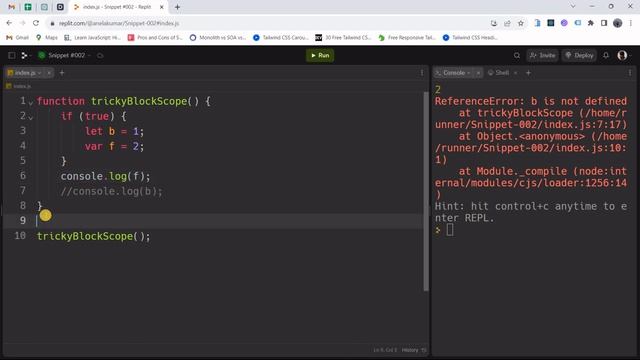This screenshot has height=360, width=640.
Task: Click the install app icon in address bar
Action: 494,23
